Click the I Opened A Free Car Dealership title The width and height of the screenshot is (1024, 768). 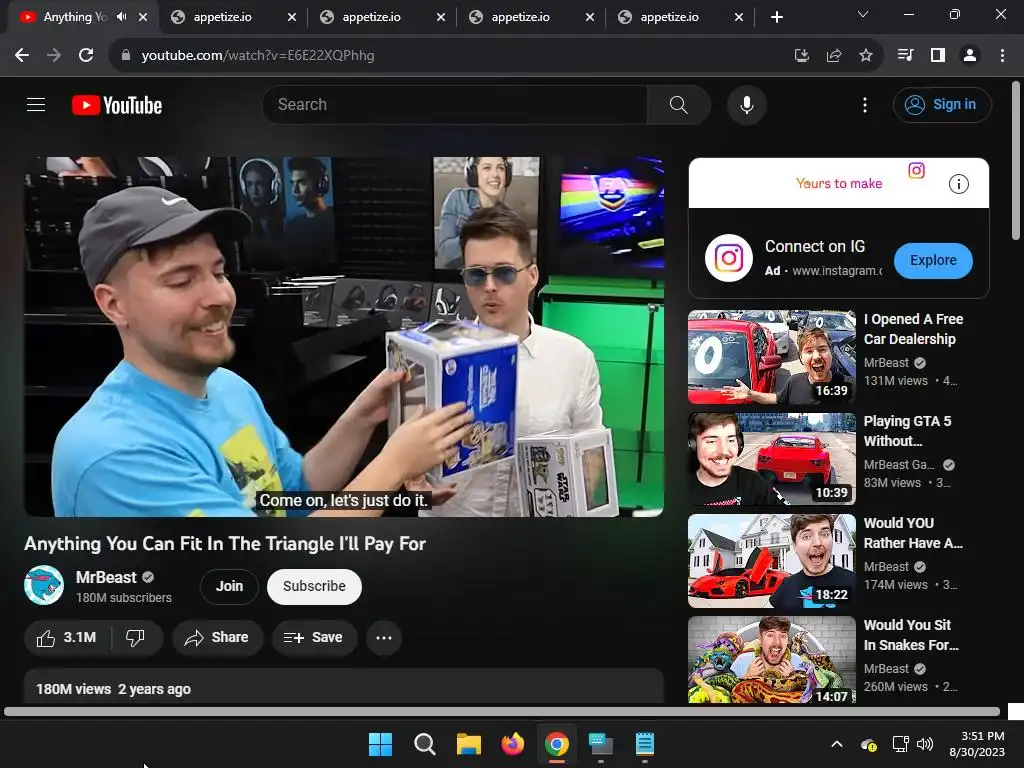click(x=913, y=329)
